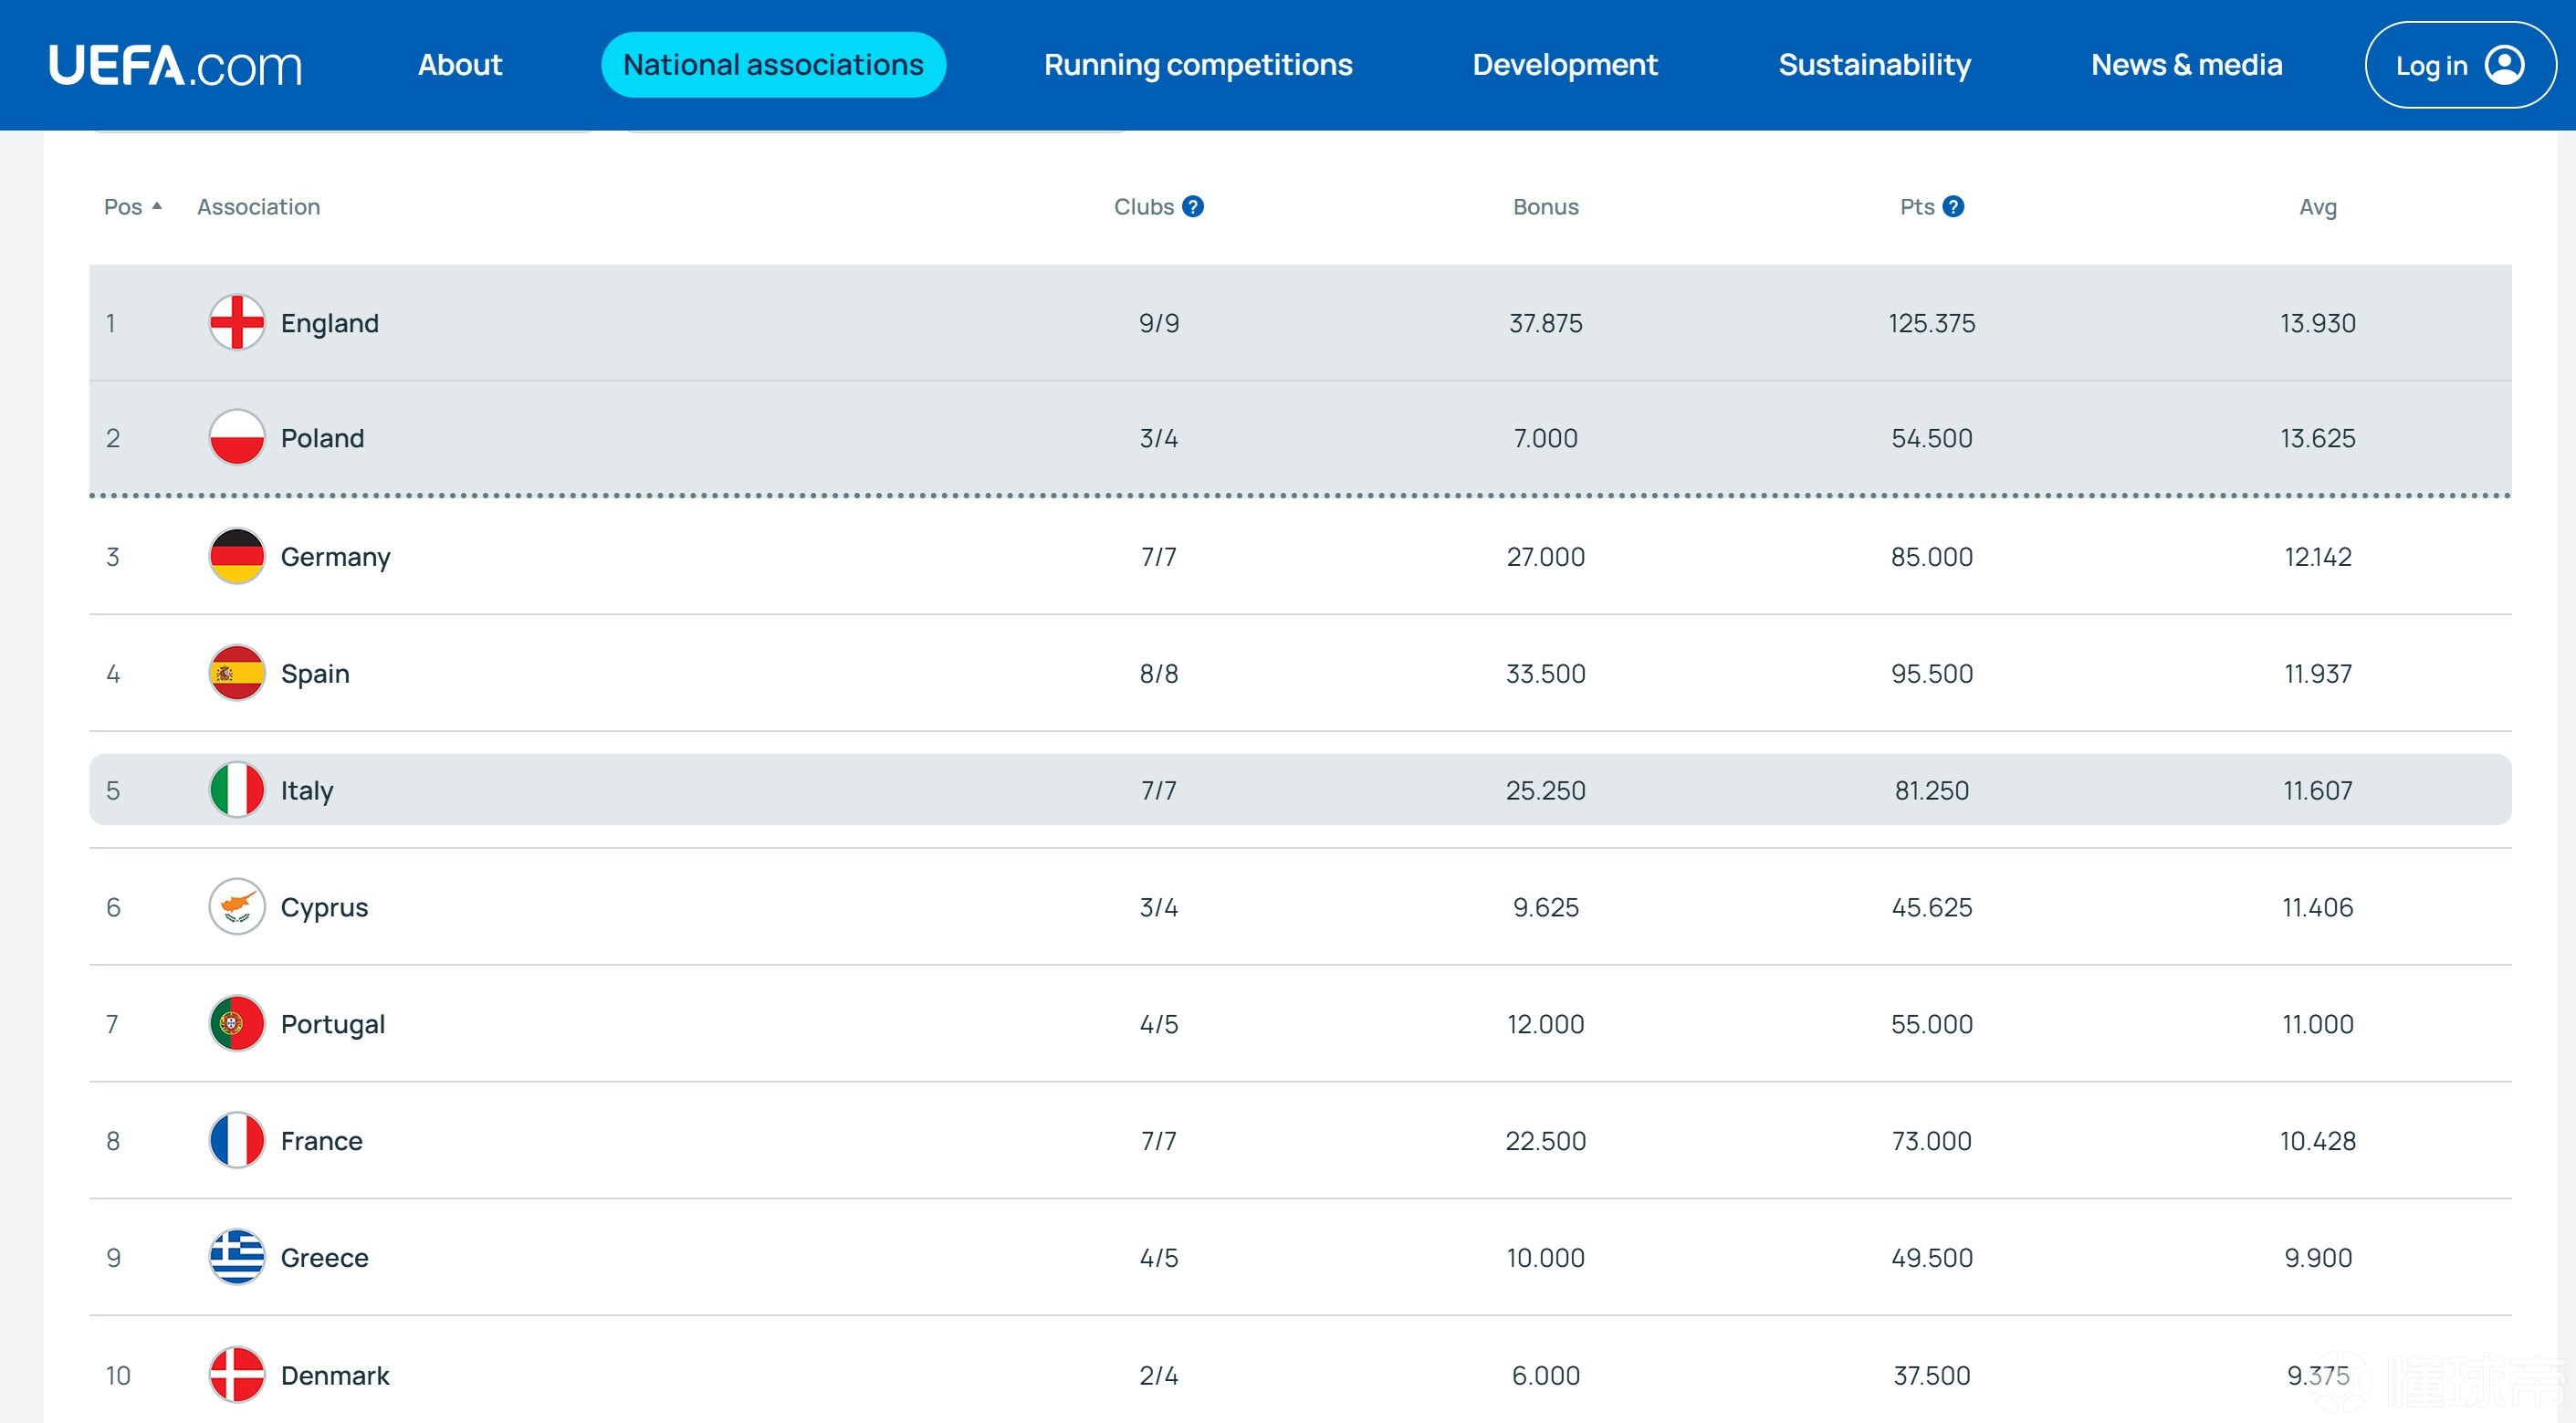The height and width of the screenshot is (1423, 2576).
Task: Open the Sustainability menu
Action: click(1874, 65)
